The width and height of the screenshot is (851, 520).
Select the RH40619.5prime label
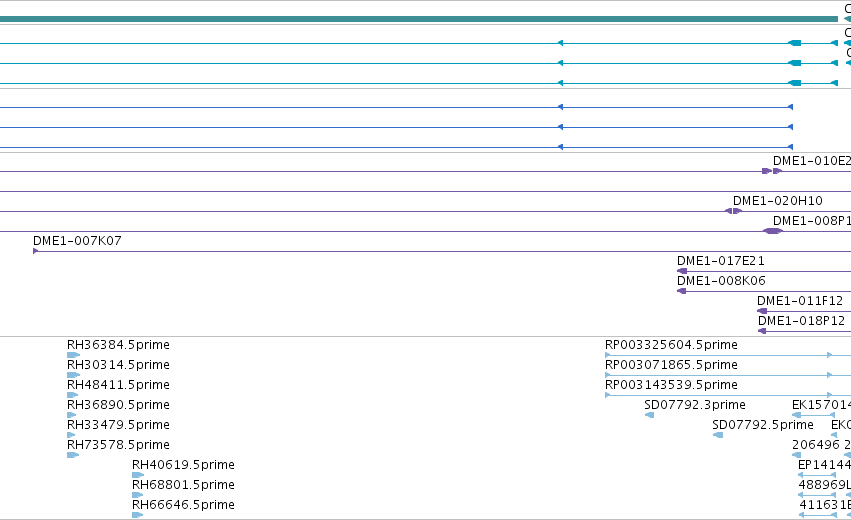[183, 465]
